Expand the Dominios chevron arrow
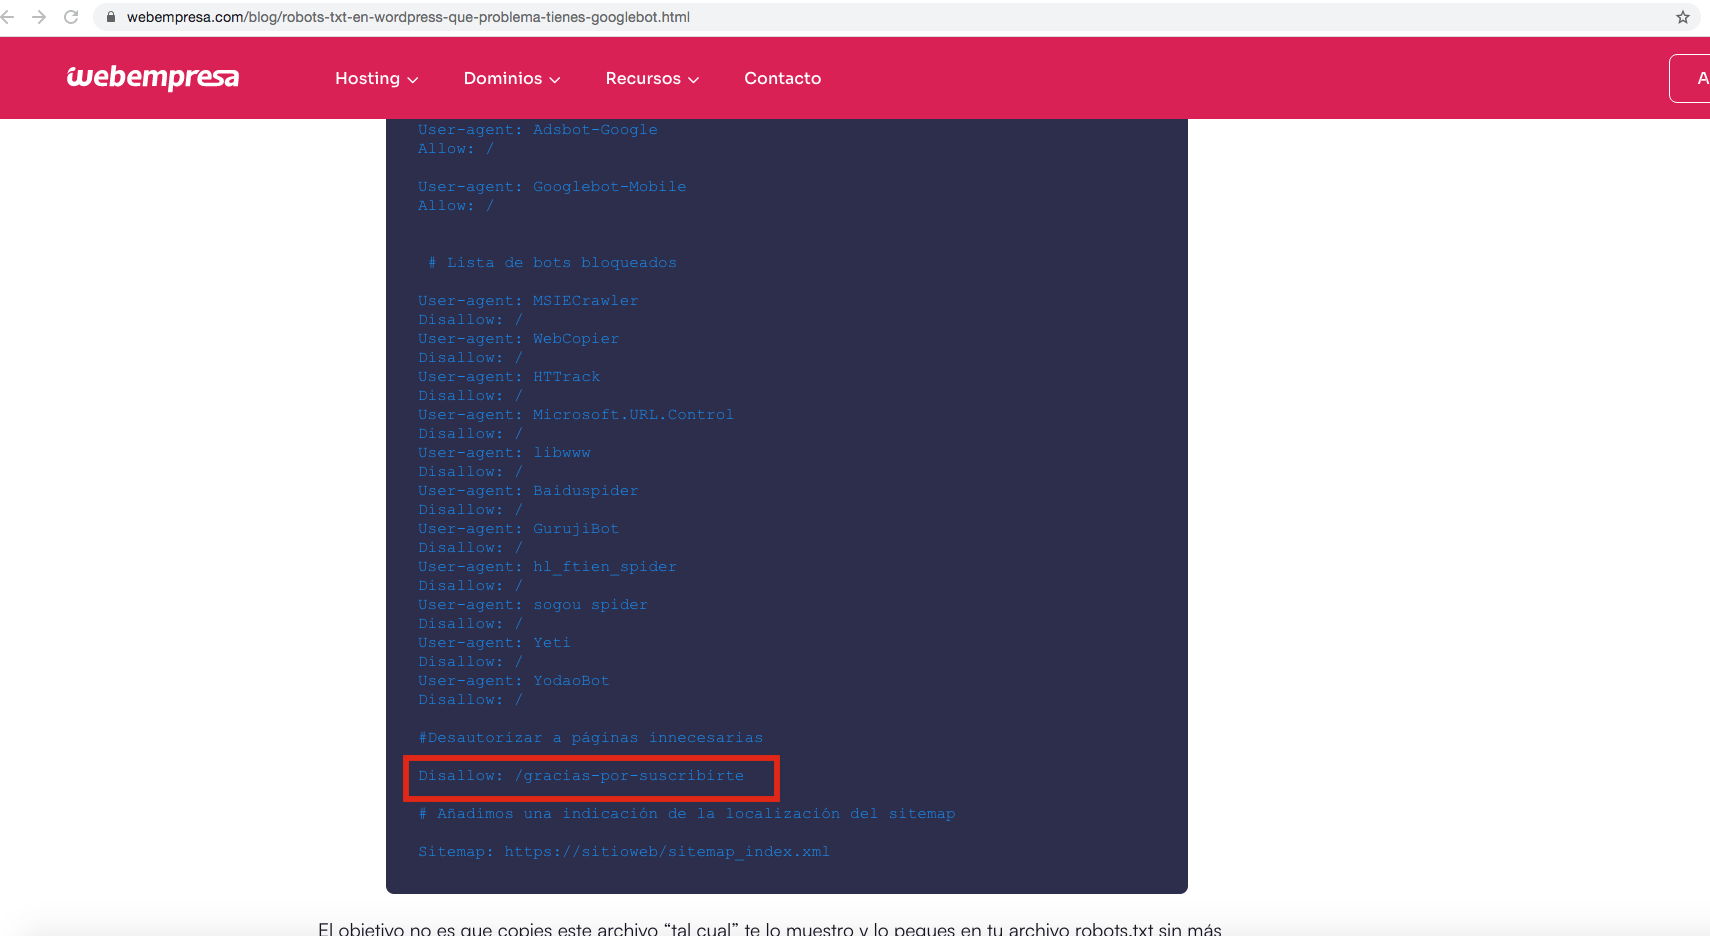The height and width of the screenshot is (936, 1710). 555,80
